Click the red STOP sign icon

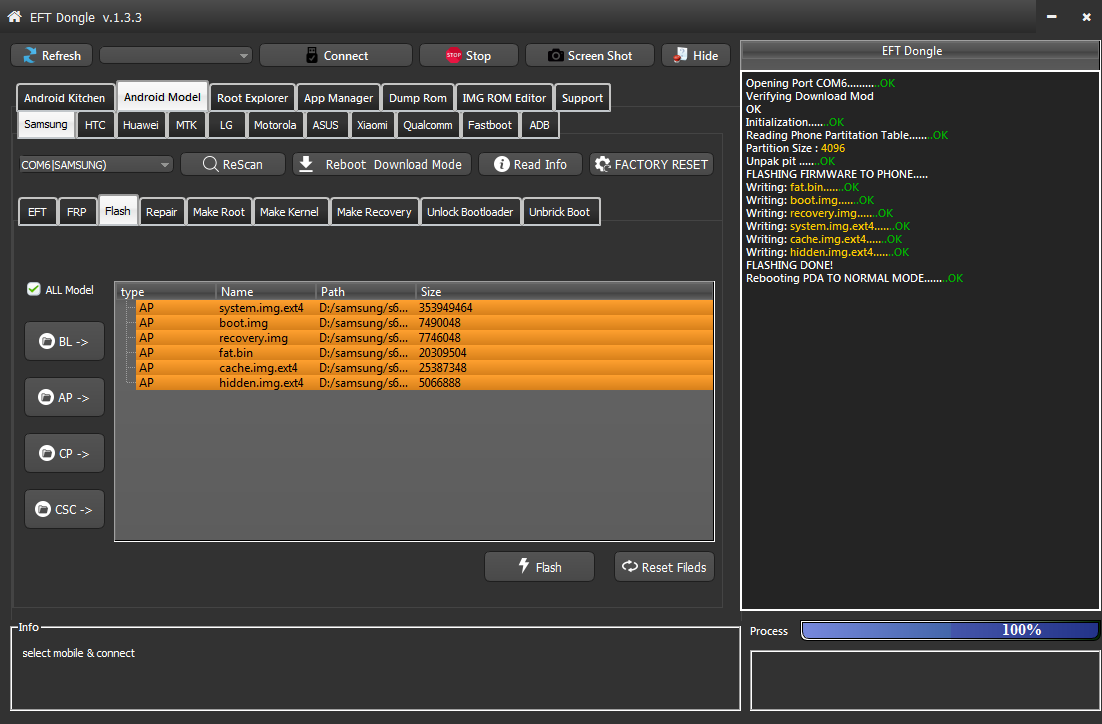pos(454,56)
